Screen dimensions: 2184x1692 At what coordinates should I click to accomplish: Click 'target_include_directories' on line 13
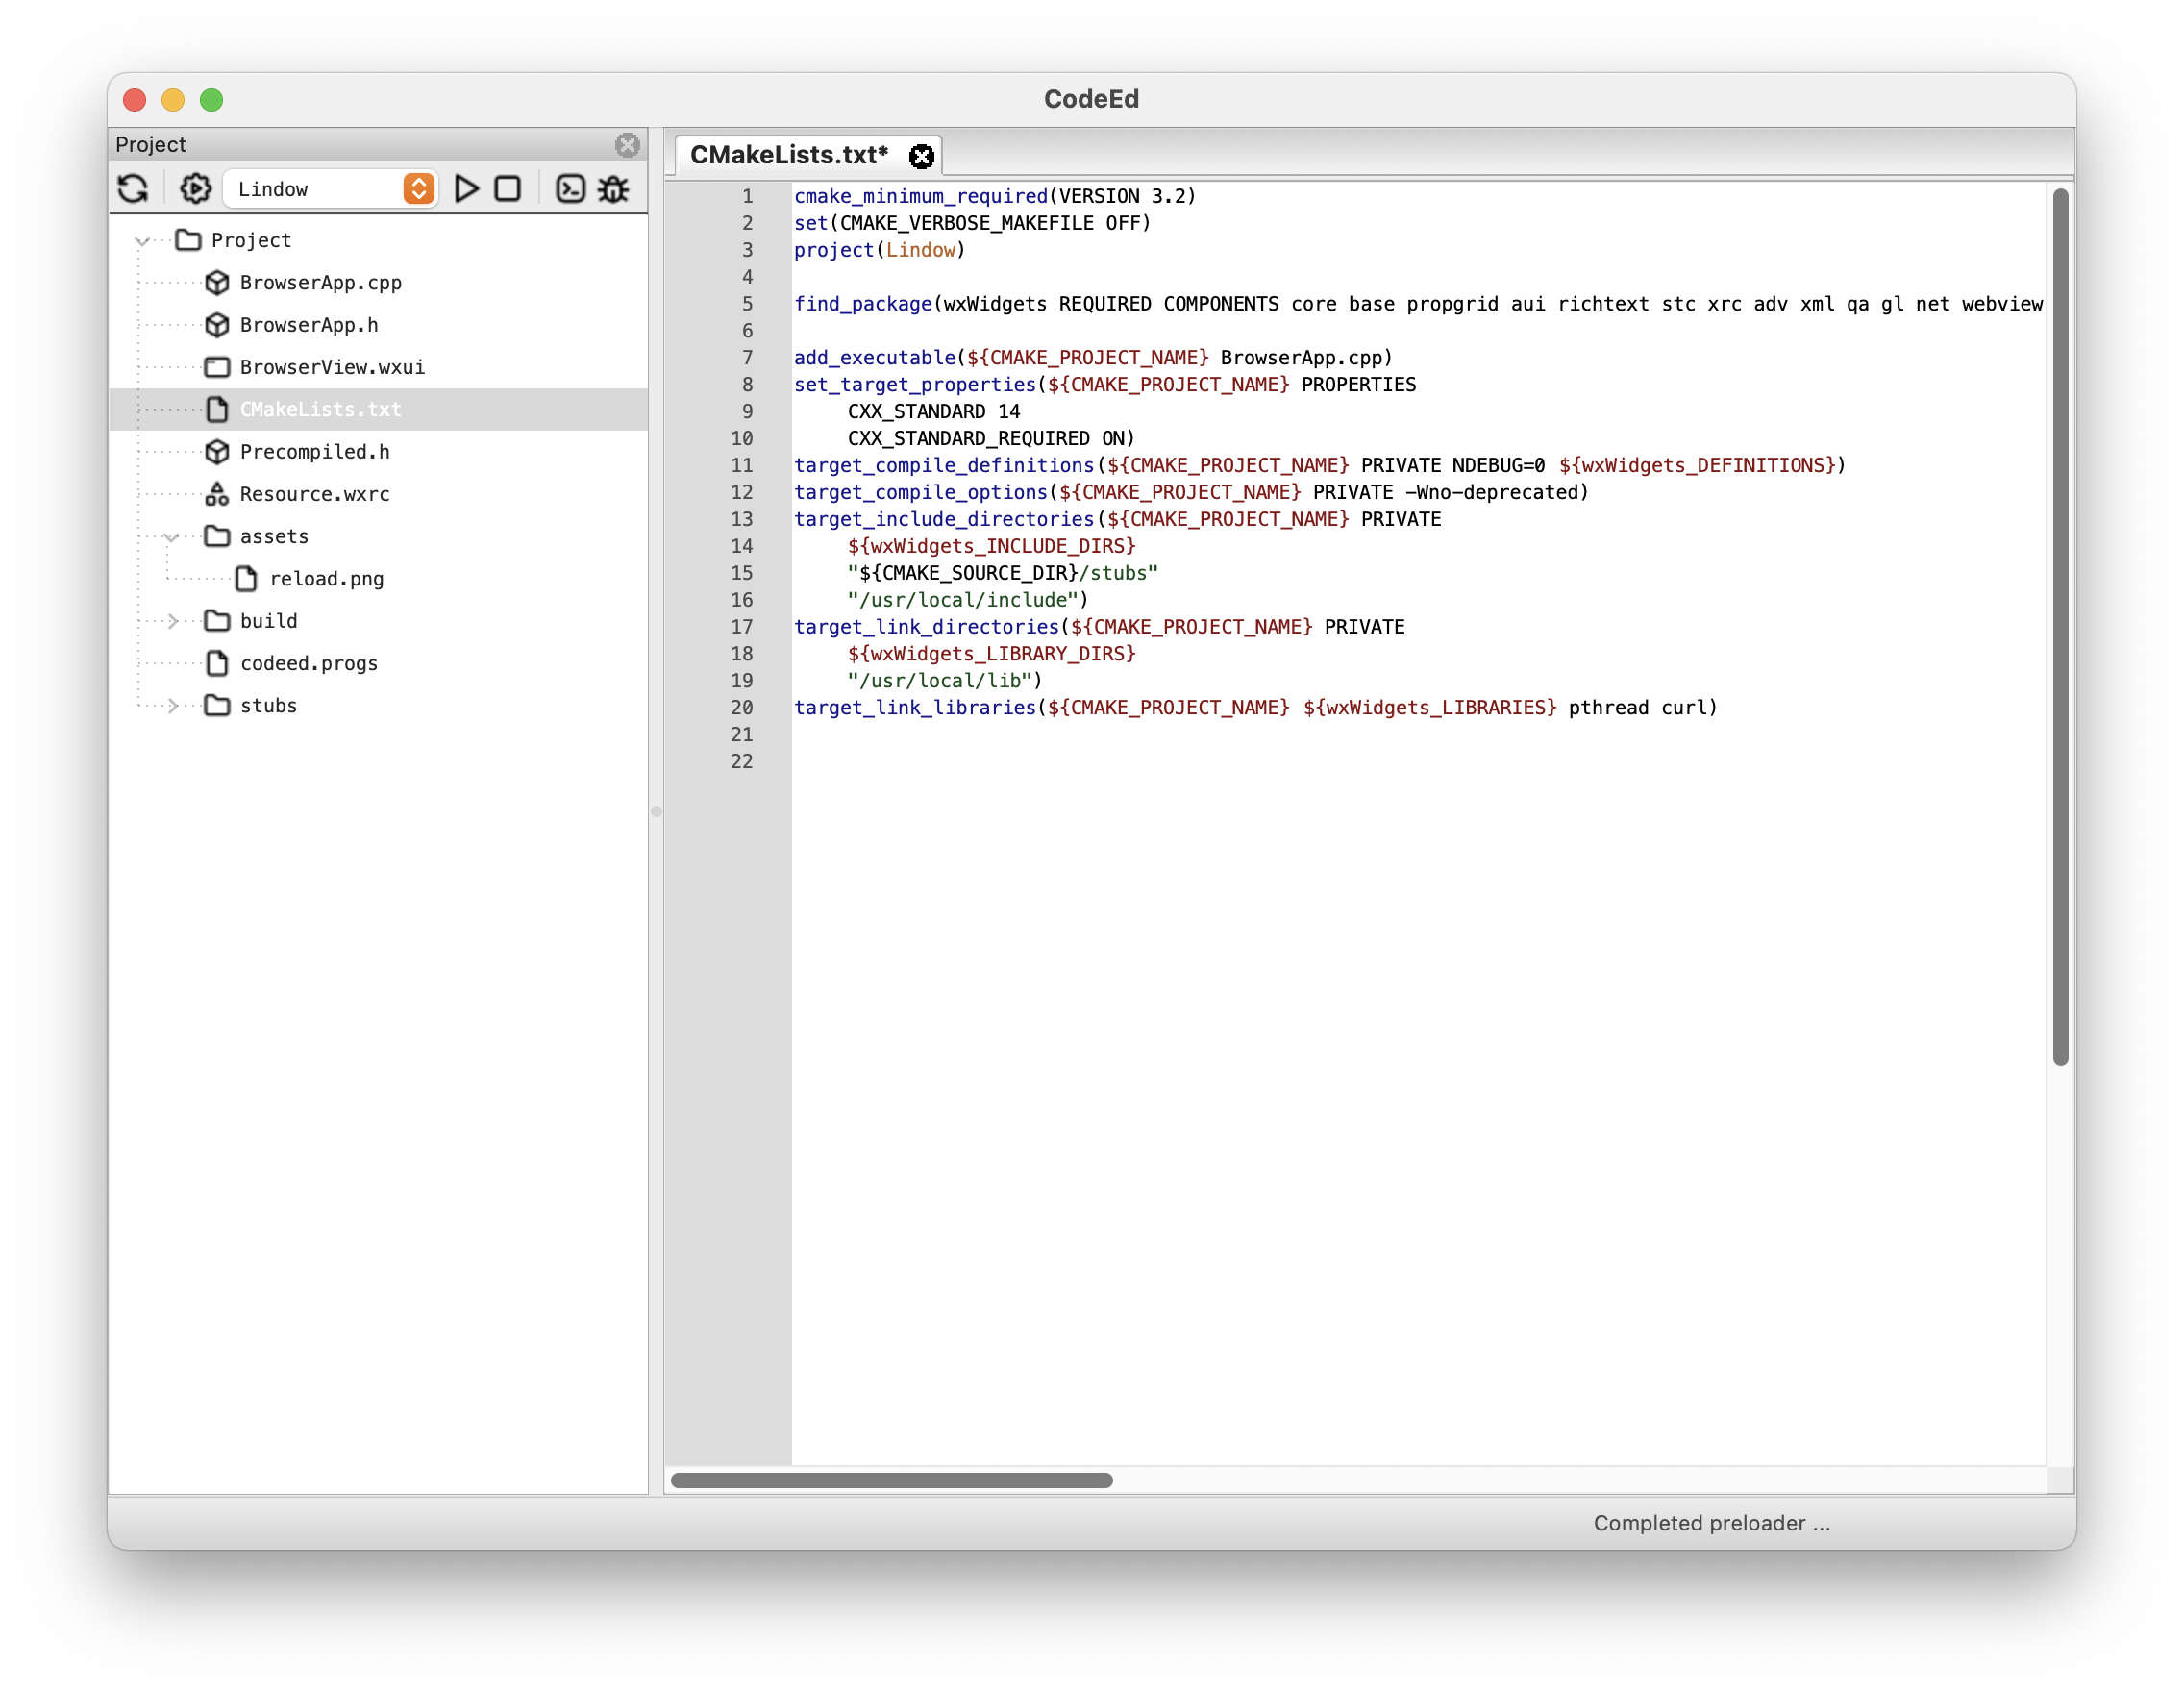click(944, 520)
